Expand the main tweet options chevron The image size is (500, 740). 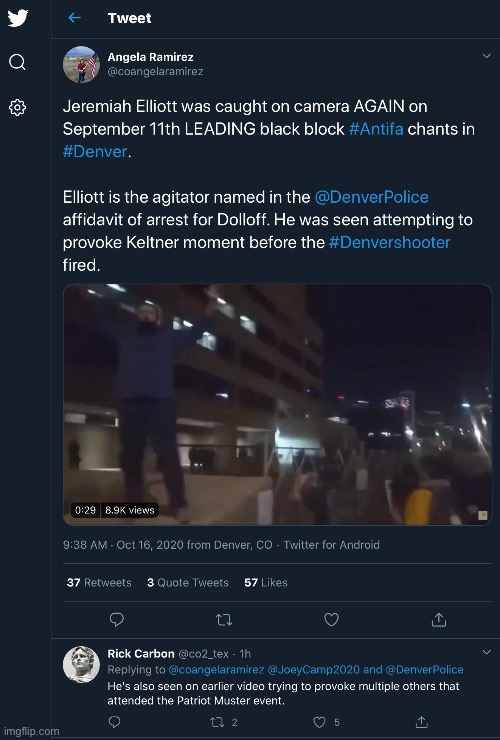486,56
